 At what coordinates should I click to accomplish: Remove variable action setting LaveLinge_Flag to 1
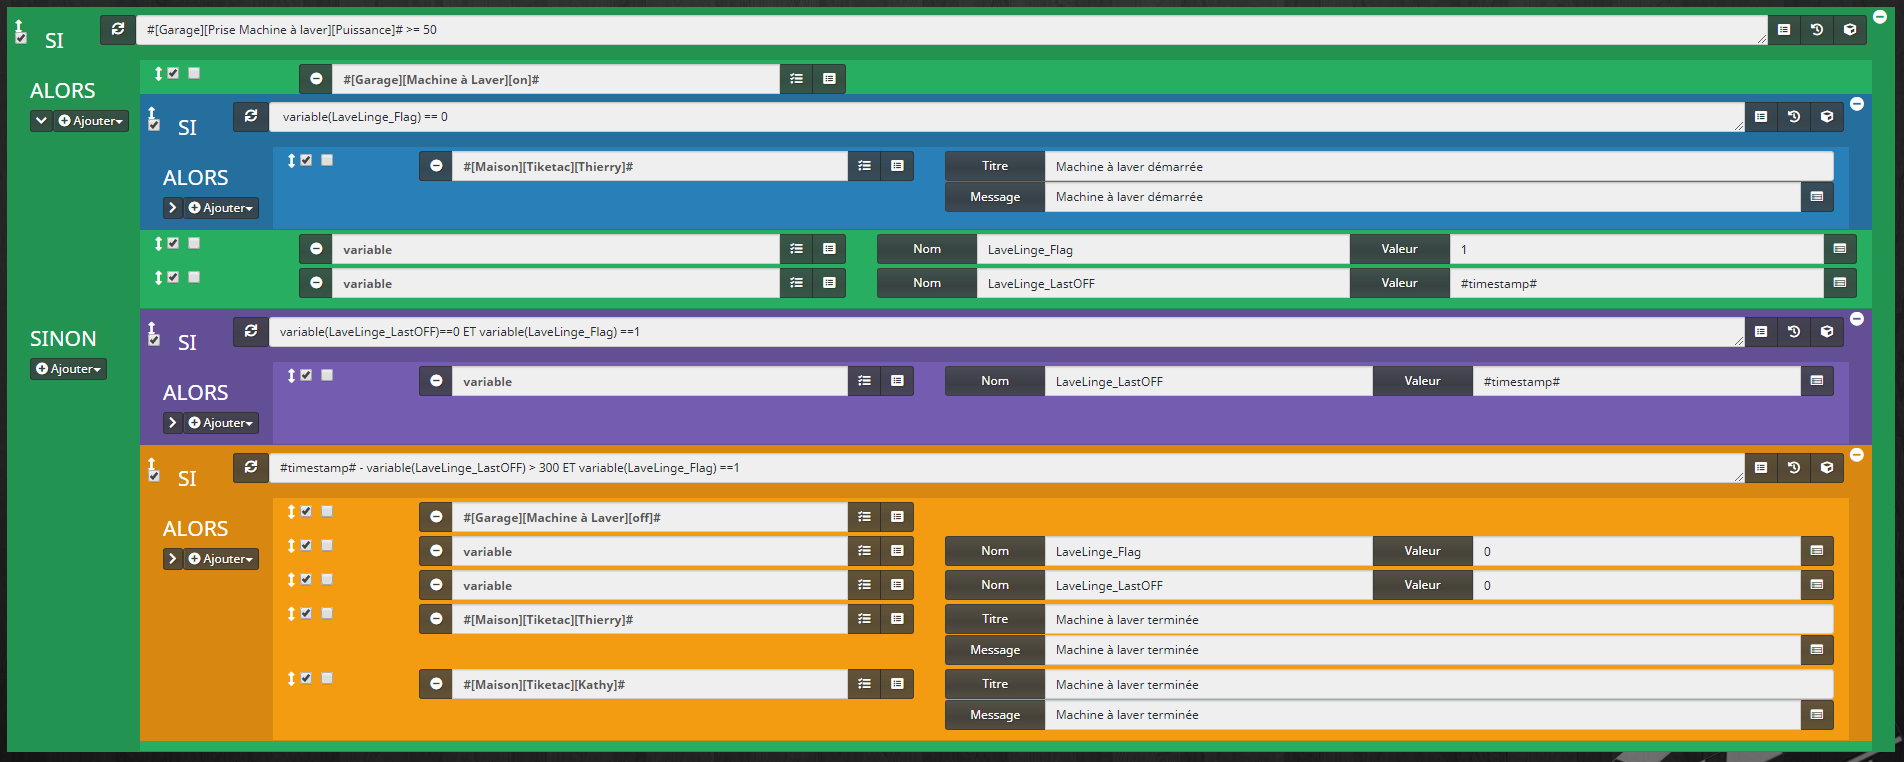316,249
